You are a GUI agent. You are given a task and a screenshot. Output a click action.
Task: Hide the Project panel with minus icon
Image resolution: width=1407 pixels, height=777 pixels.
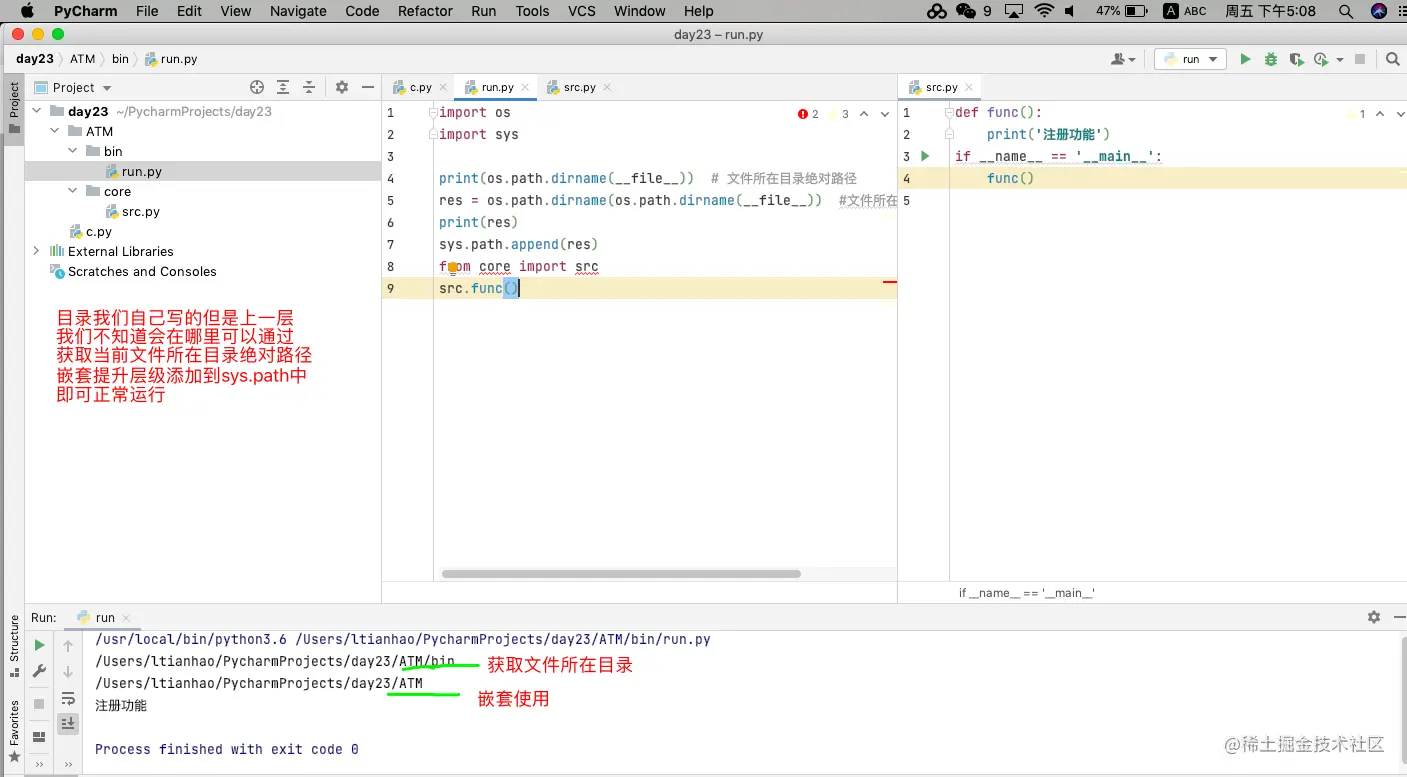367,87
